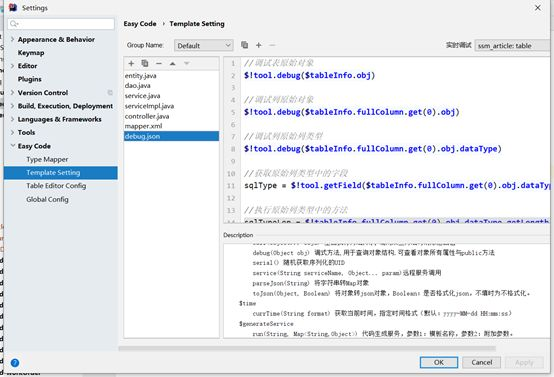Select the controller.java template
Image resolution: width=554 pixels, height=377 pixels.
pyautogui.click(x=147, y=116)
